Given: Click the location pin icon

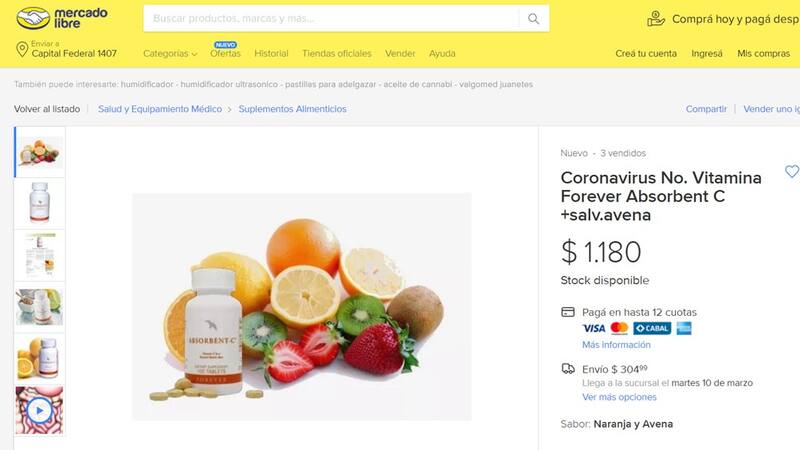Looking at the screenshot, I should coord(22,49).
